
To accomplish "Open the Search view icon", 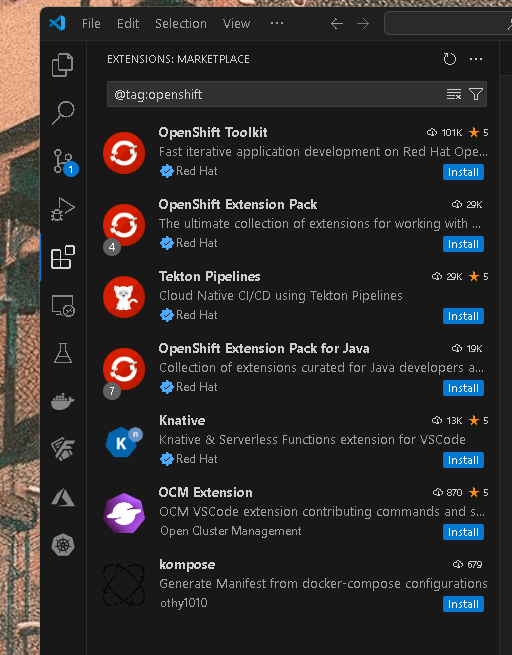I will click(x=63, y=113).
